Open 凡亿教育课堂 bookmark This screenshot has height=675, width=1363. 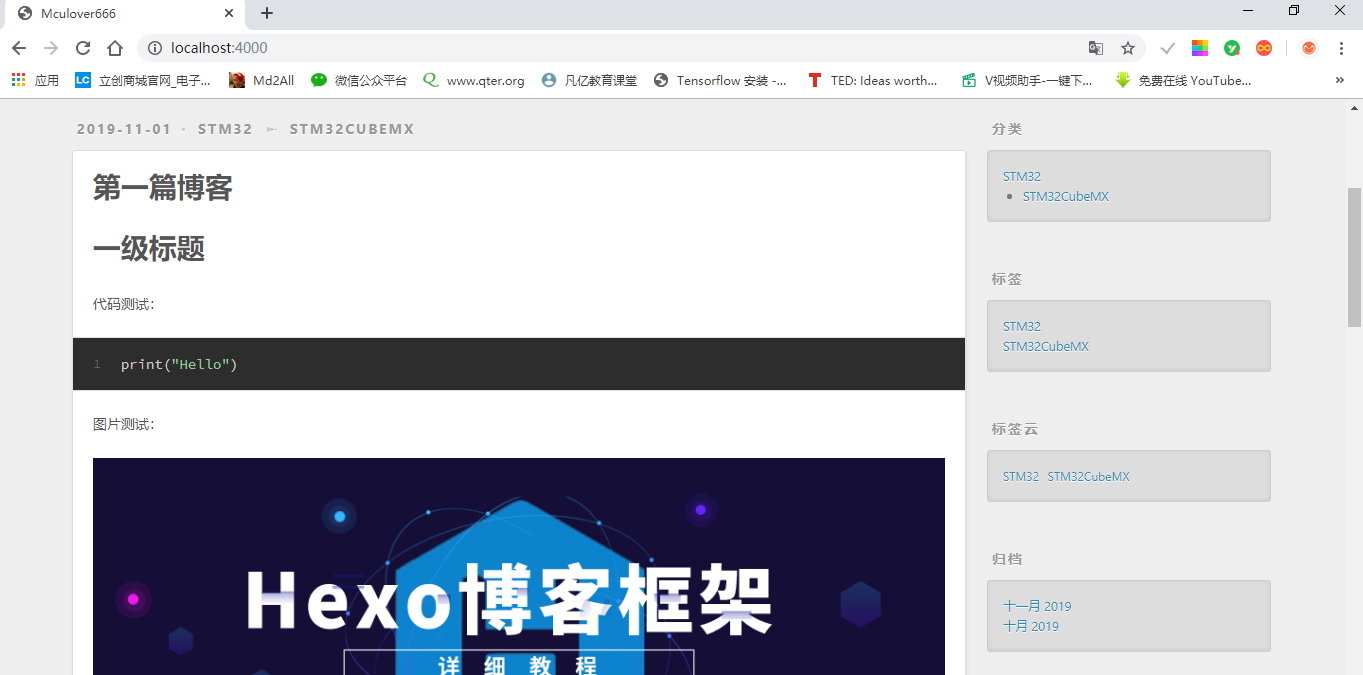589,80
